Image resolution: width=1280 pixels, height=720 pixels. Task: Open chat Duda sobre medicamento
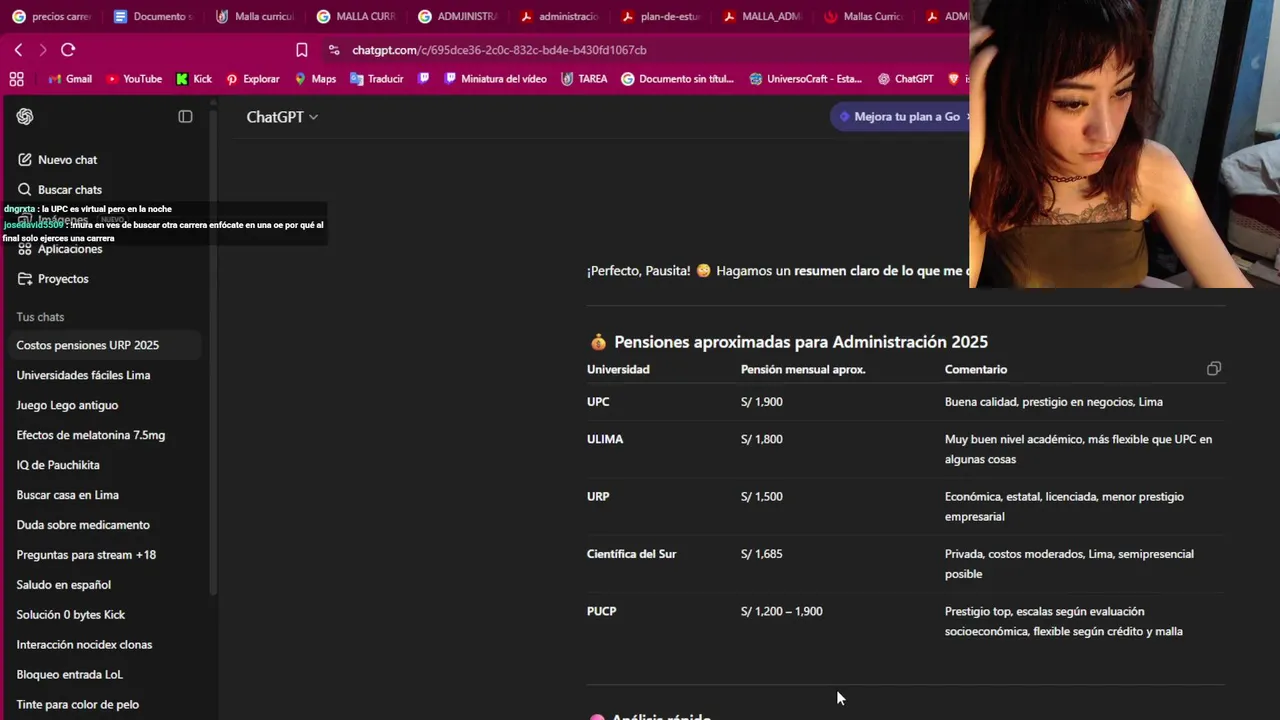(83, 525)
